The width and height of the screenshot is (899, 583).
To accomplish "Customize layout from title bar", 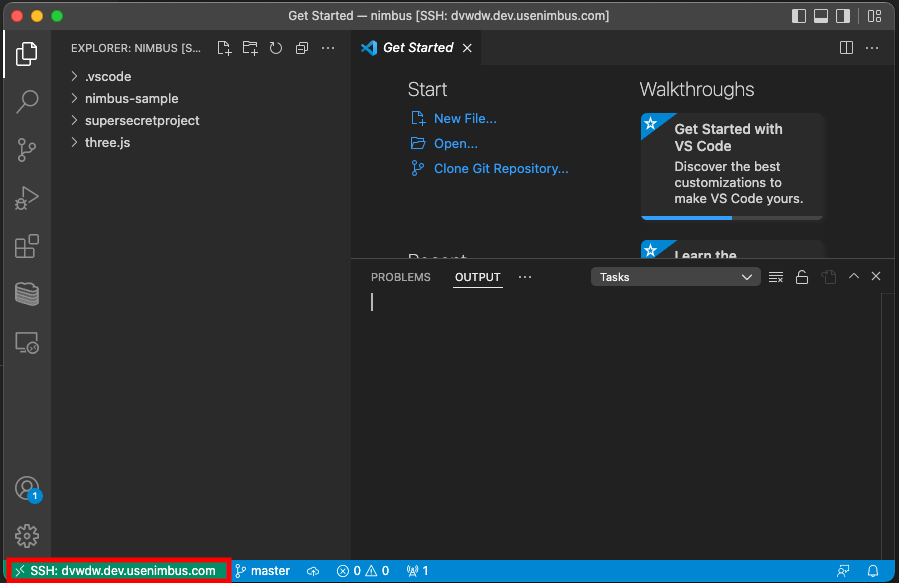I will coord(874,16).
